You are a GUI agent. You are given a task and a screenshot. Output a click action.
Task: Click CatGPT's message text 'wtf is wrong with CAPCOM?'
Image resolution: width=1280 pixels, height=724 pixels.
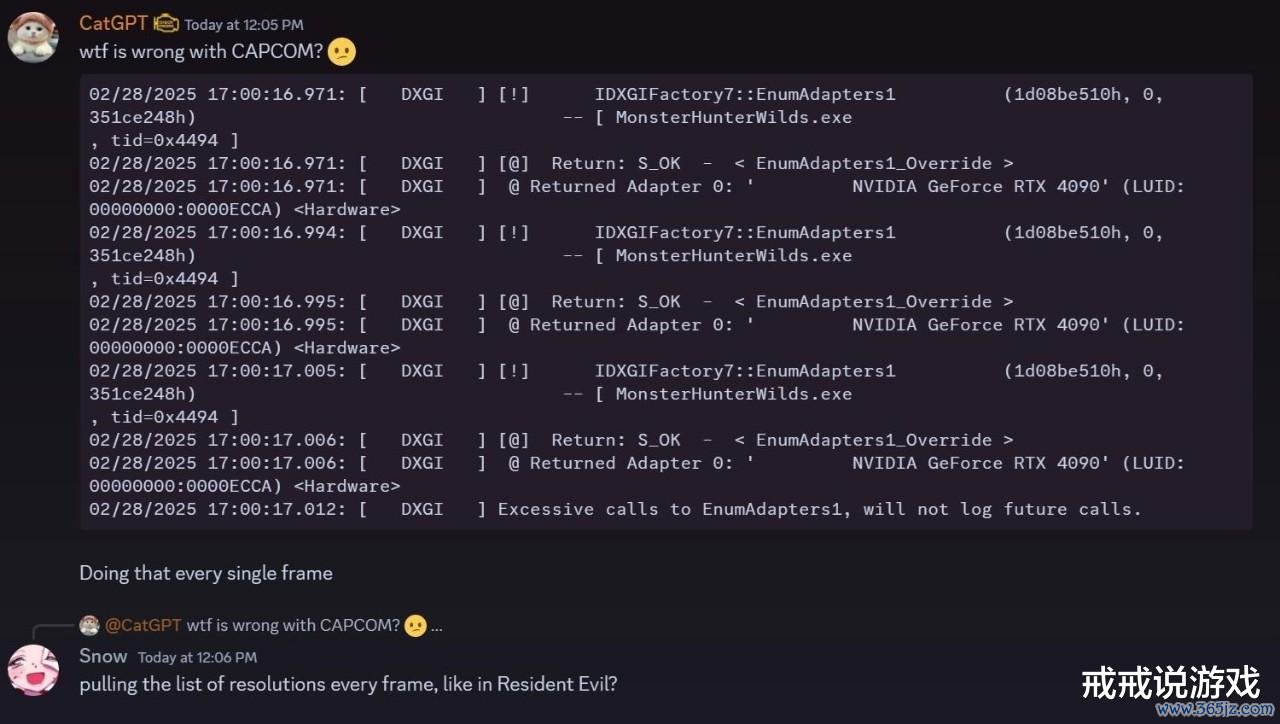[202, 52]
